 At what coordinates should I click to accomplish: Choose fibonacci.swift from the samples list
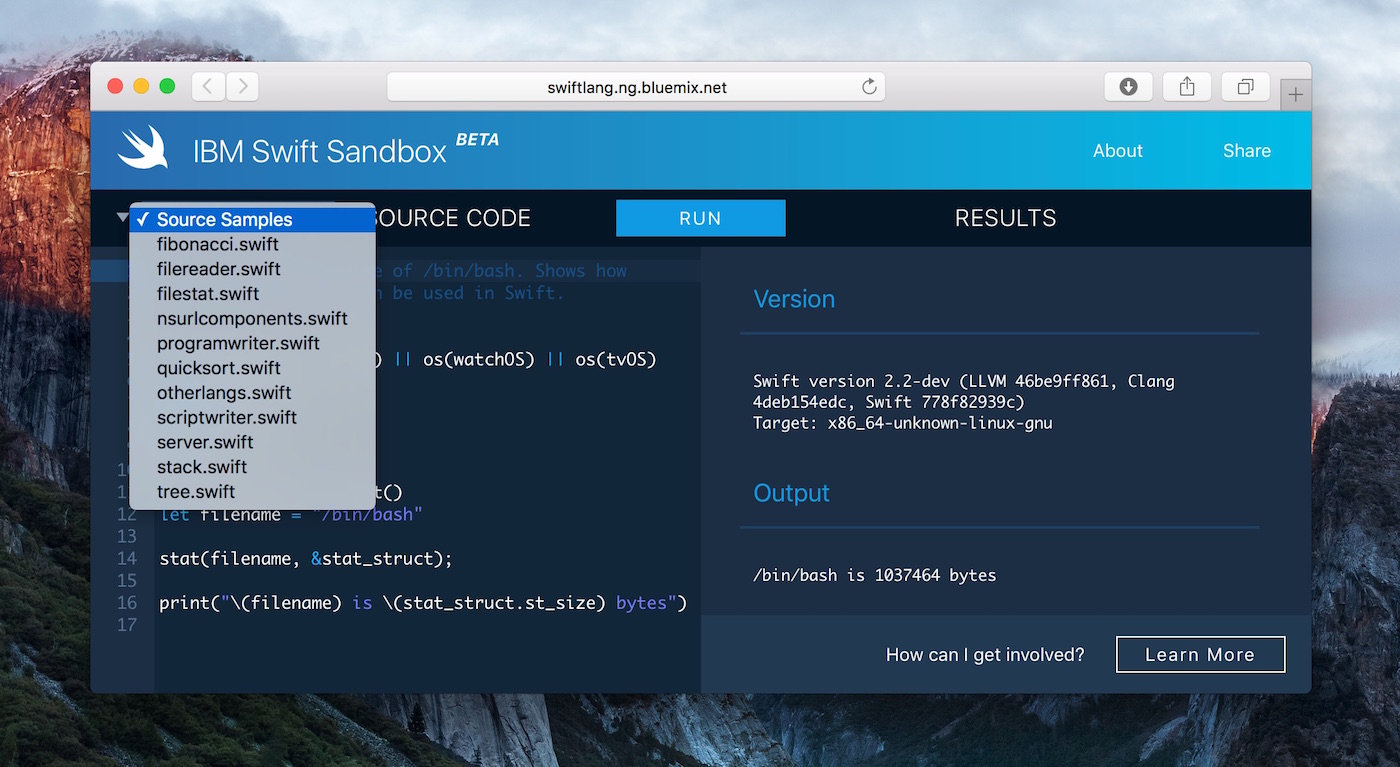252,244
